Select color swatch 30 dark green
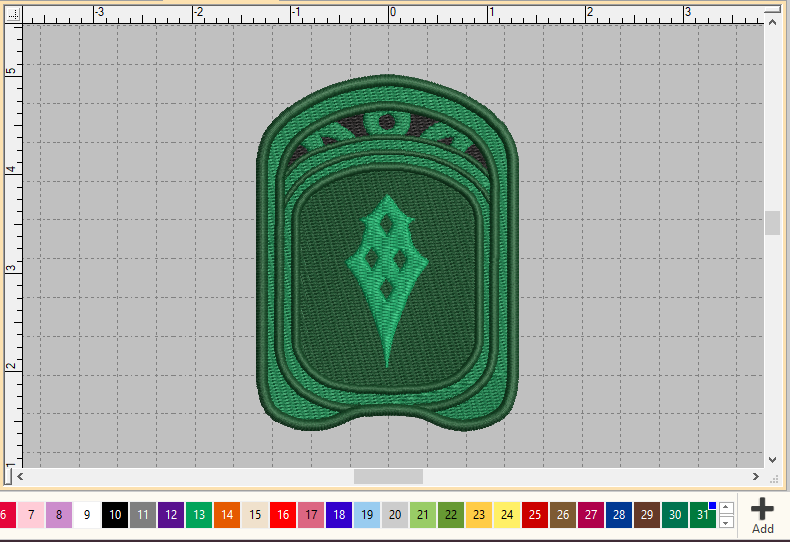The image size is (790, 542). point(675,515)
